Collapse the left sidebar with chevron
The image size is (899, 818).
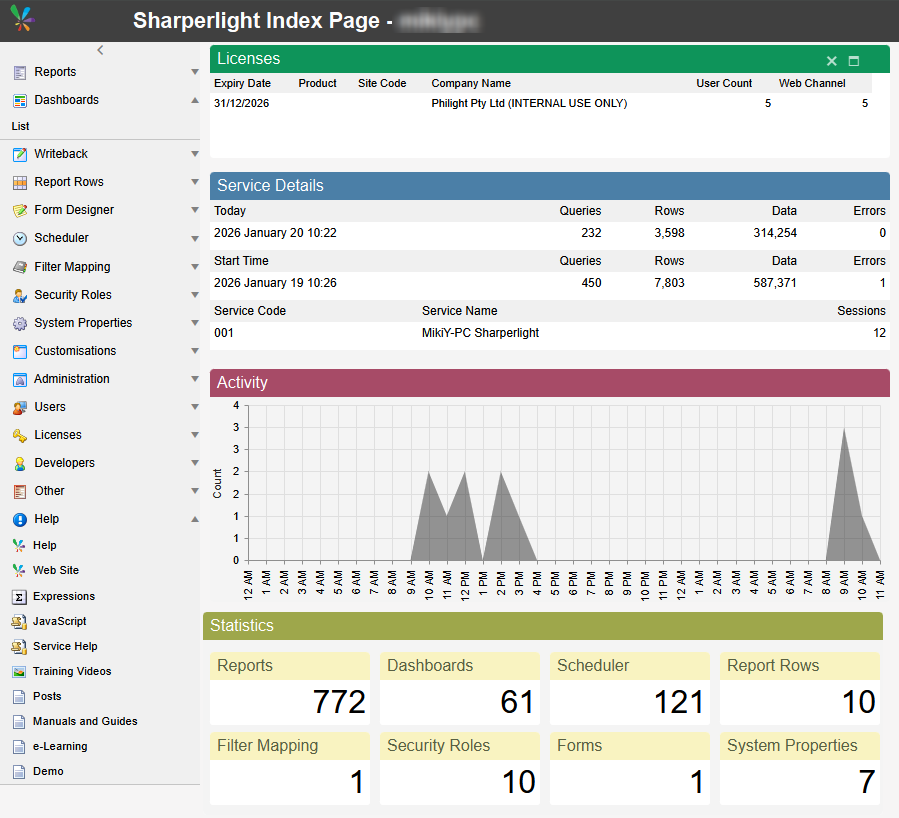point(100,50)
